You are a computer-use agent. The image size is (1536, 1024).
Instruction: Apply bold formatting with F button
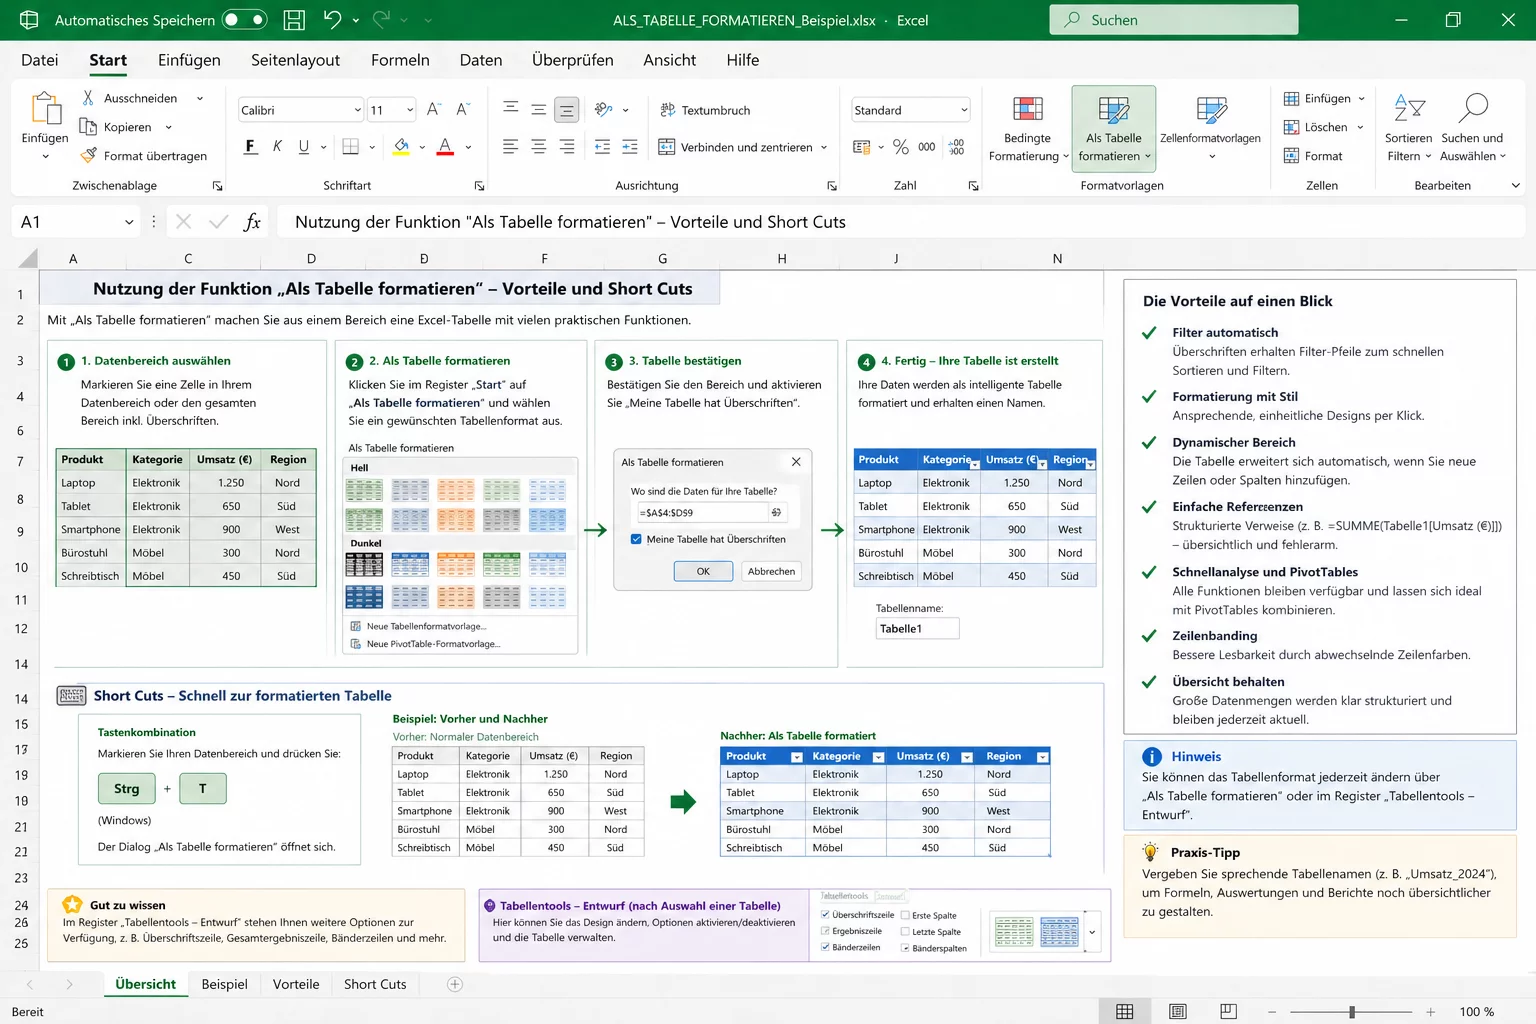pyautogui.click(x=250, y=147)
